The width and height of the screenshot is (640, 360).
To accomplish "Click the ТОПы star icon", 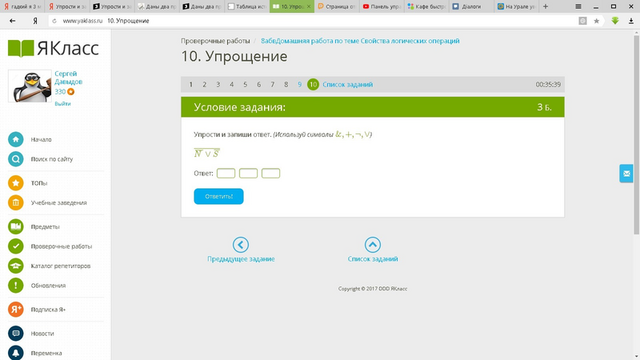I will tap(16, 183).
